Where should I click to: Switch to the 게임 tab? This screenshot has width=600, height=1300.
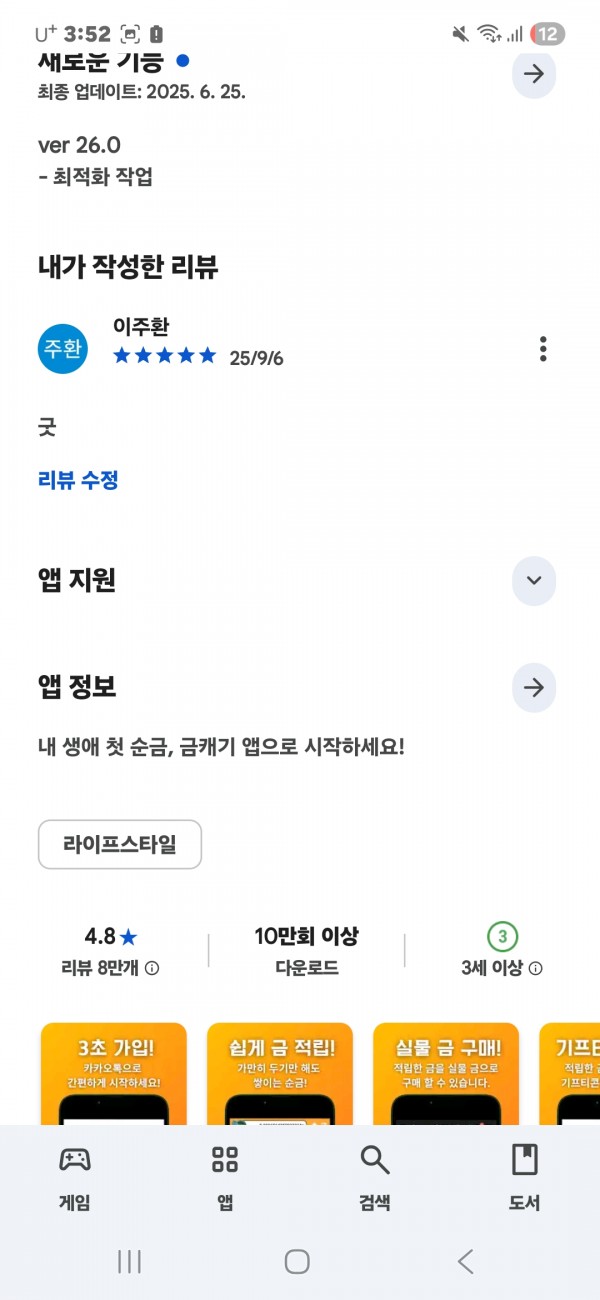pyautogui.click(x=75, y=1177)
